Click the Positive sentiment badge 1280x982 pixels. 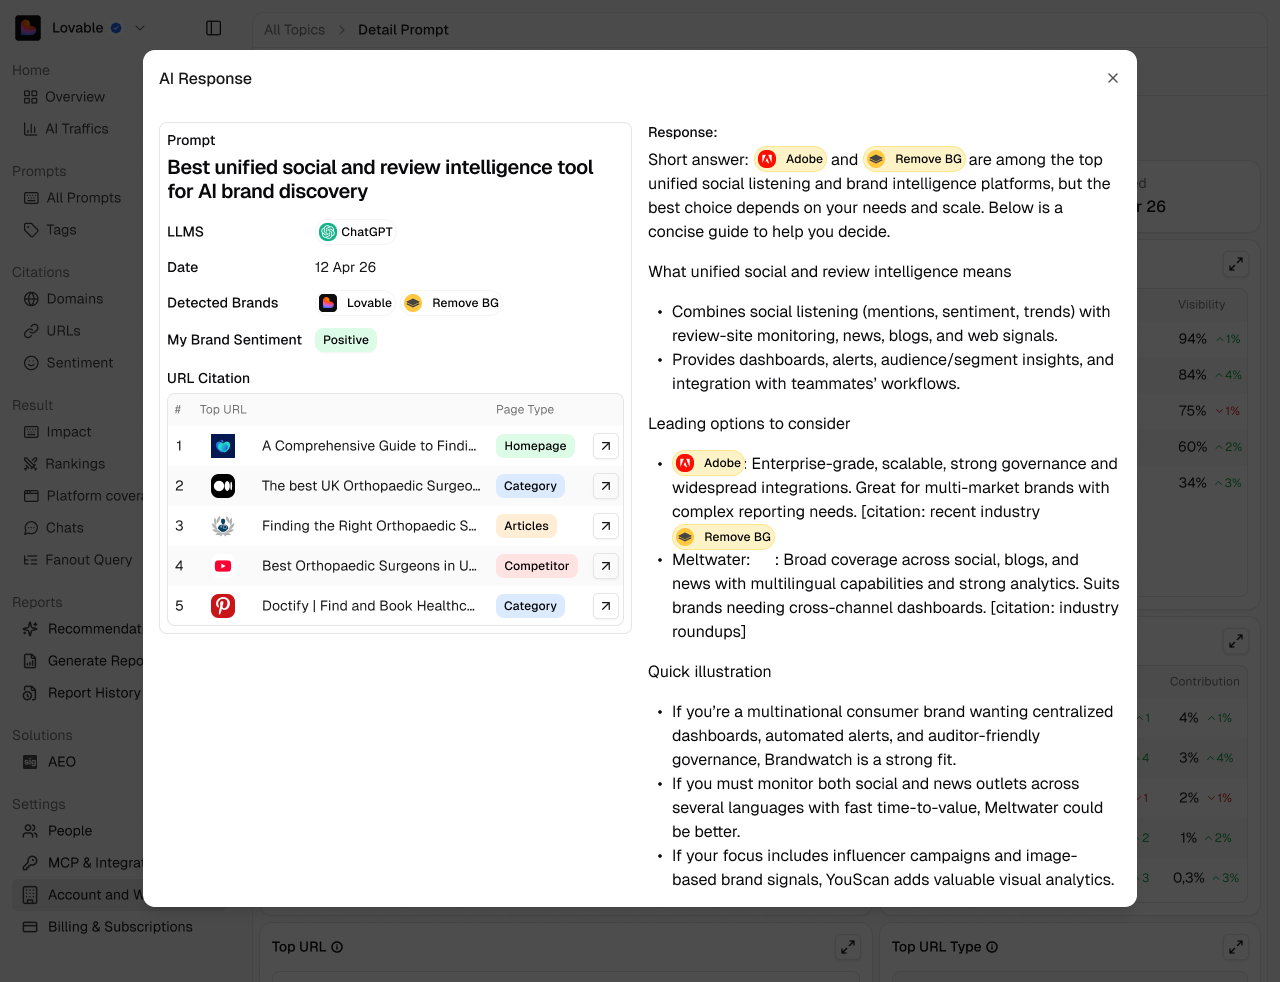[346, 340]
